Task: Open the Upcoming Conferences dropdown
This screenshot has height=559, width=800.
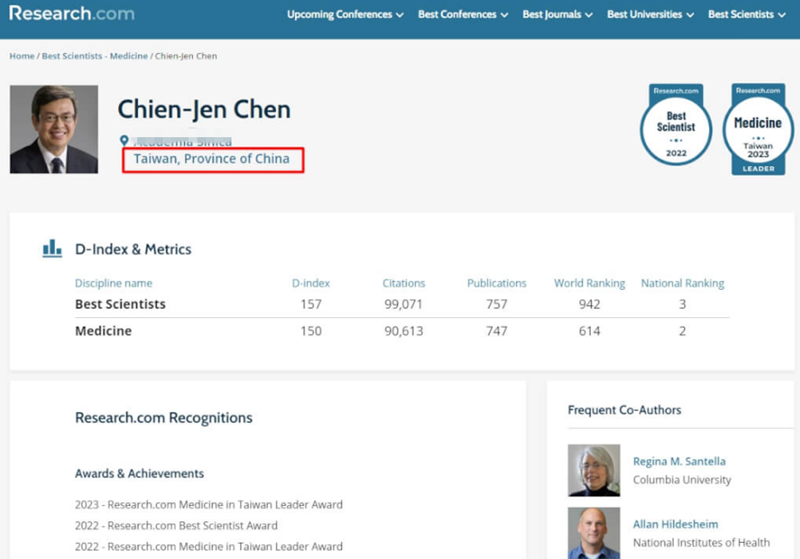Action: pyautogui.click(x=345, y=15)
